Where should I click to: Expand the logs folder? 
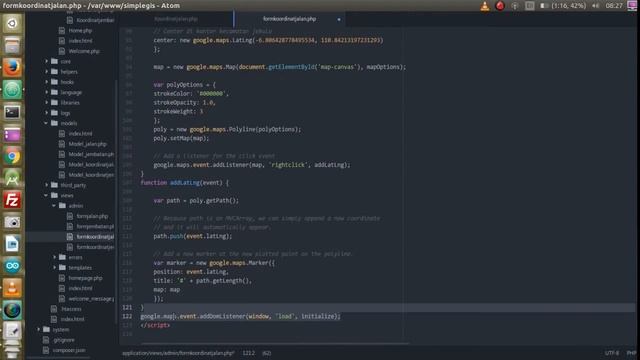(65, 113)
